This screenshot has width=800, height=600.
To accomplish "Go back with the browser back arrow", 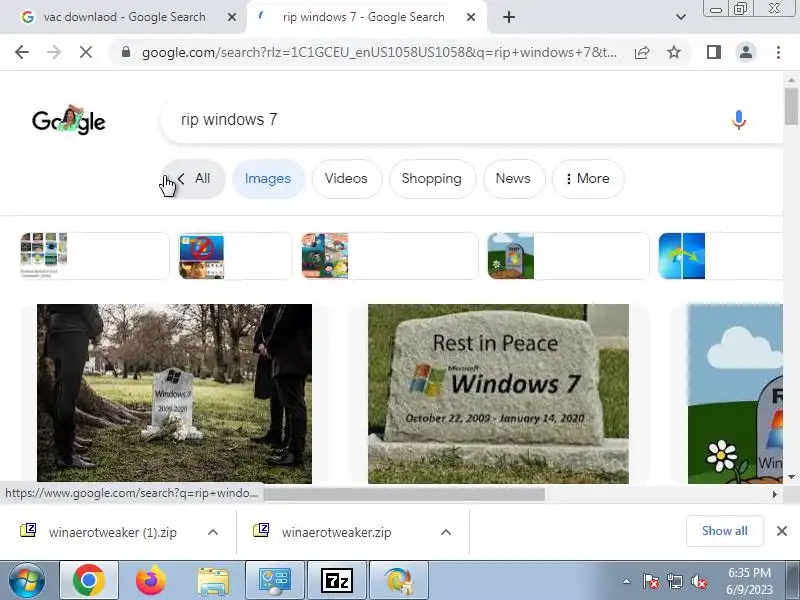I will (x=22, y=52).
